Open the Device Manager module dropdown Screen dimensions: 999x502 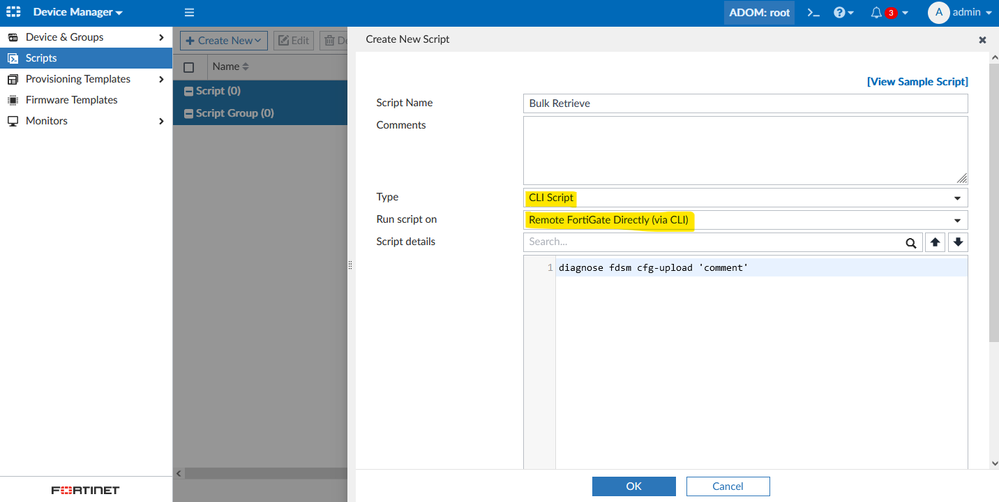click(78, 12)
